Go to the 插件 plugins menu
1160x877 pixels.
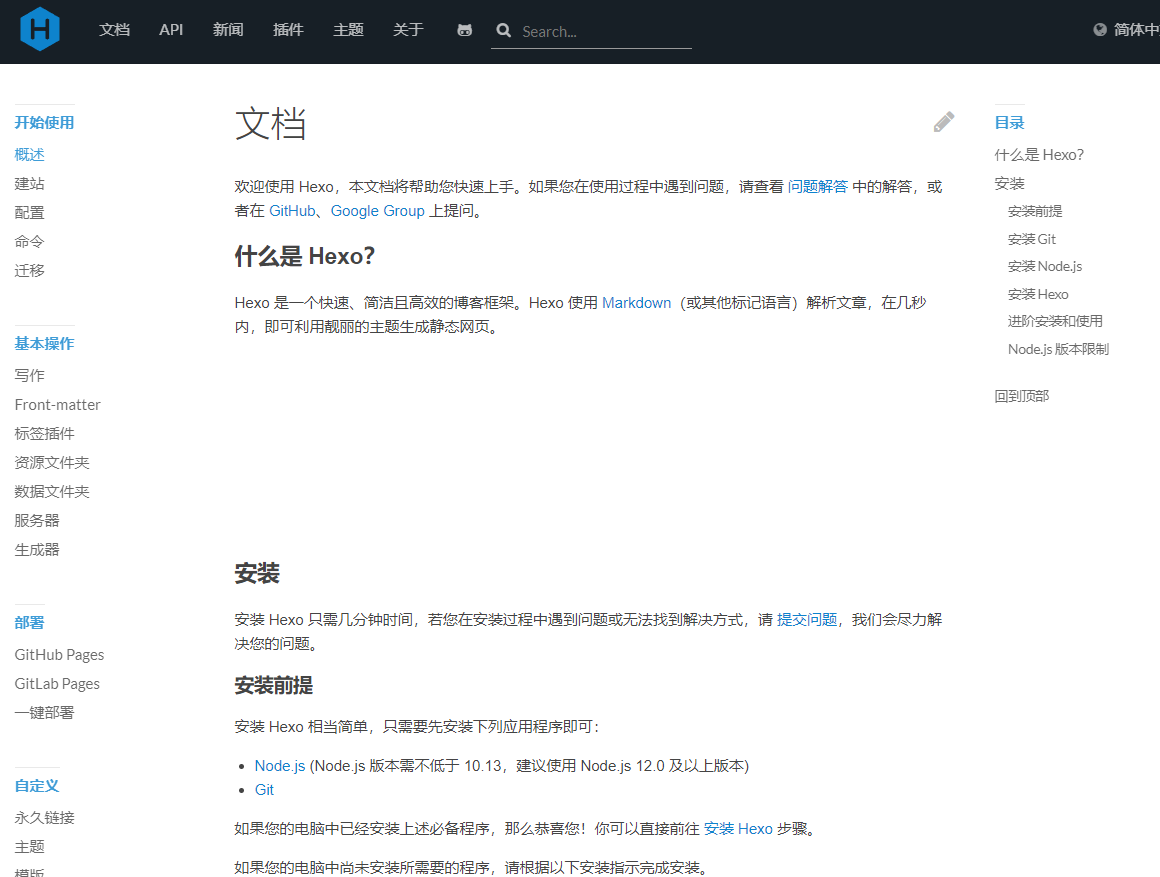pyautogui.click(x=288, y=30)
